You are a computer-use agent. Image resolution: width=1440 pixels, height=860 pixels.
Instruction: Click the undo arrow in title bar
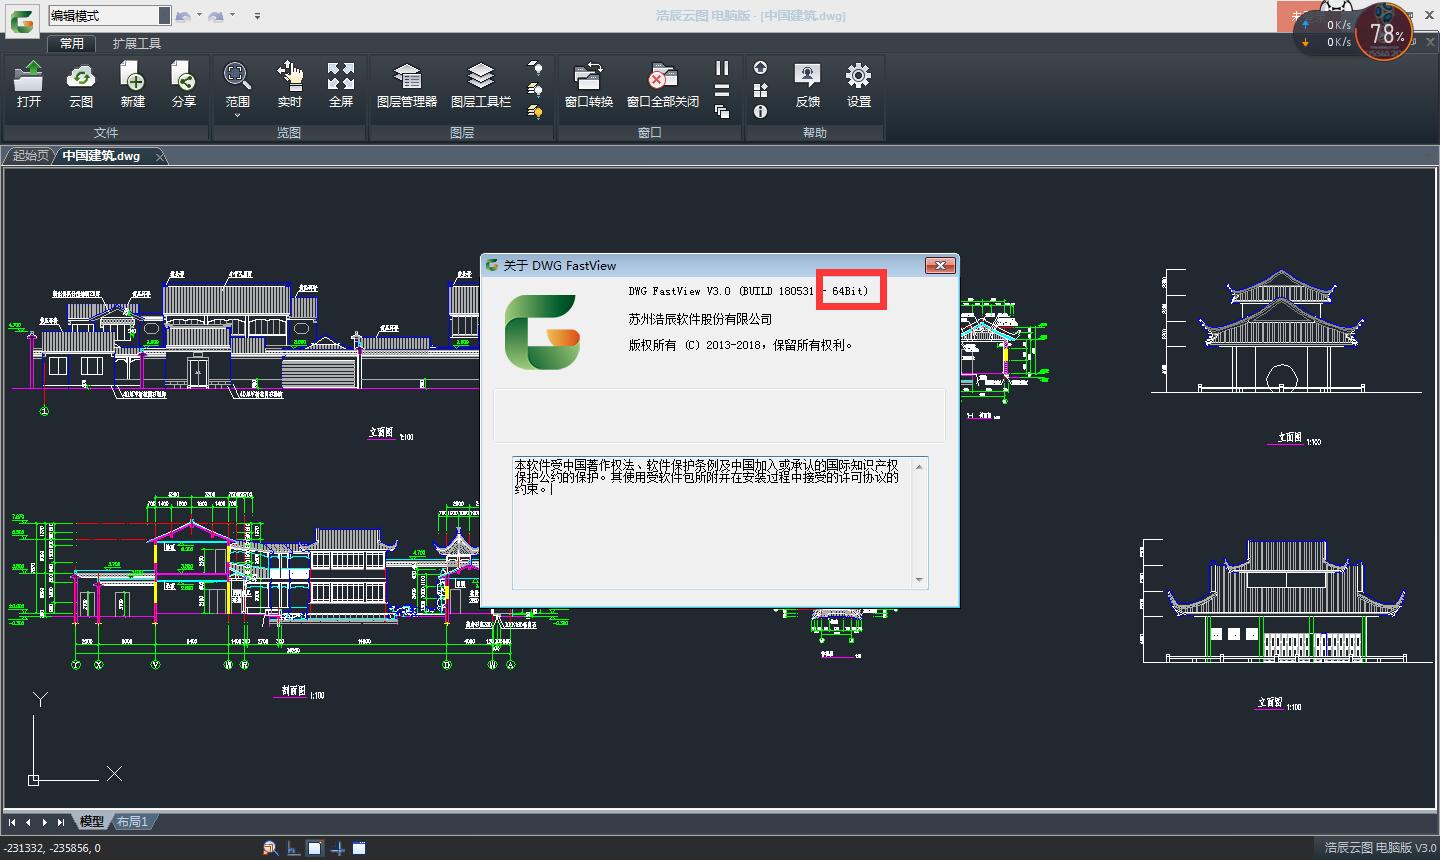183,16
